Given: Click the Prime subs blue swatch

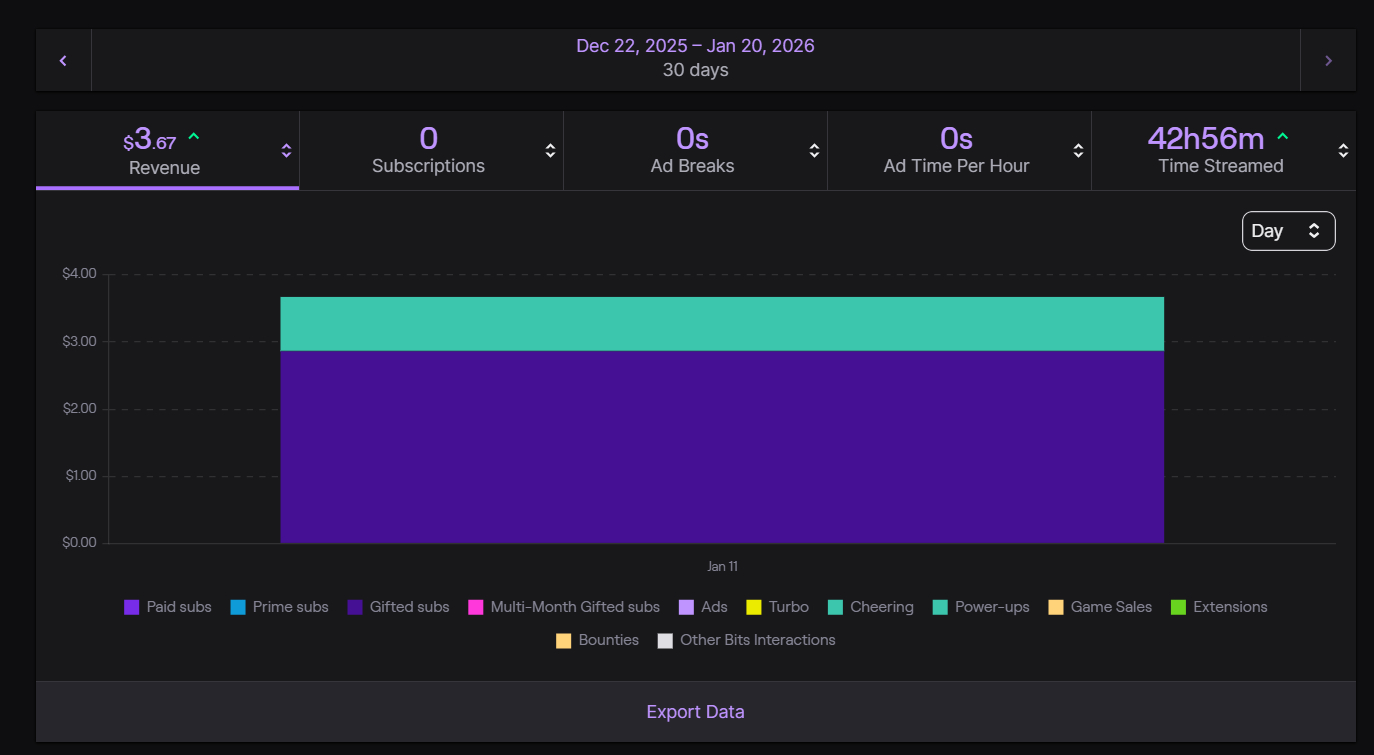Looking at the screenshot, I should (x=238, y=607).
